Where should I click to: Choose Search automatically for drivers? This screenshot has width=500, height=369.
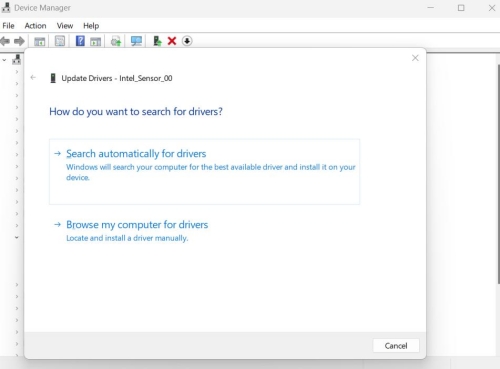(x=204, y=172)
